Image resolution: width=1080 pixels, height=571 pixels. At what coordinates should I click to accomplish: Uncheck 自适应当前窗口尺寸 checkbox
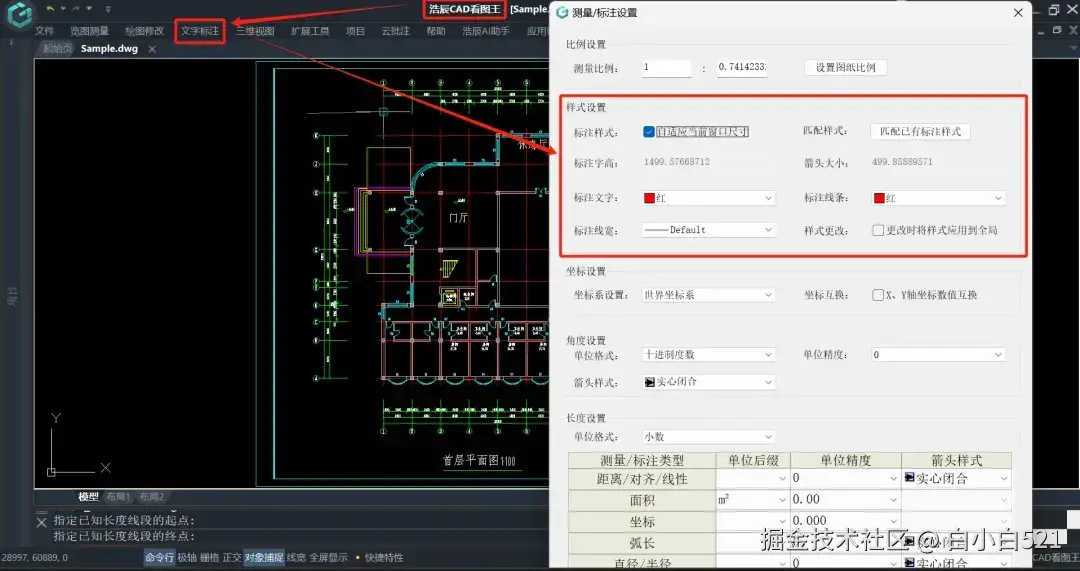(x=649, y=132)
